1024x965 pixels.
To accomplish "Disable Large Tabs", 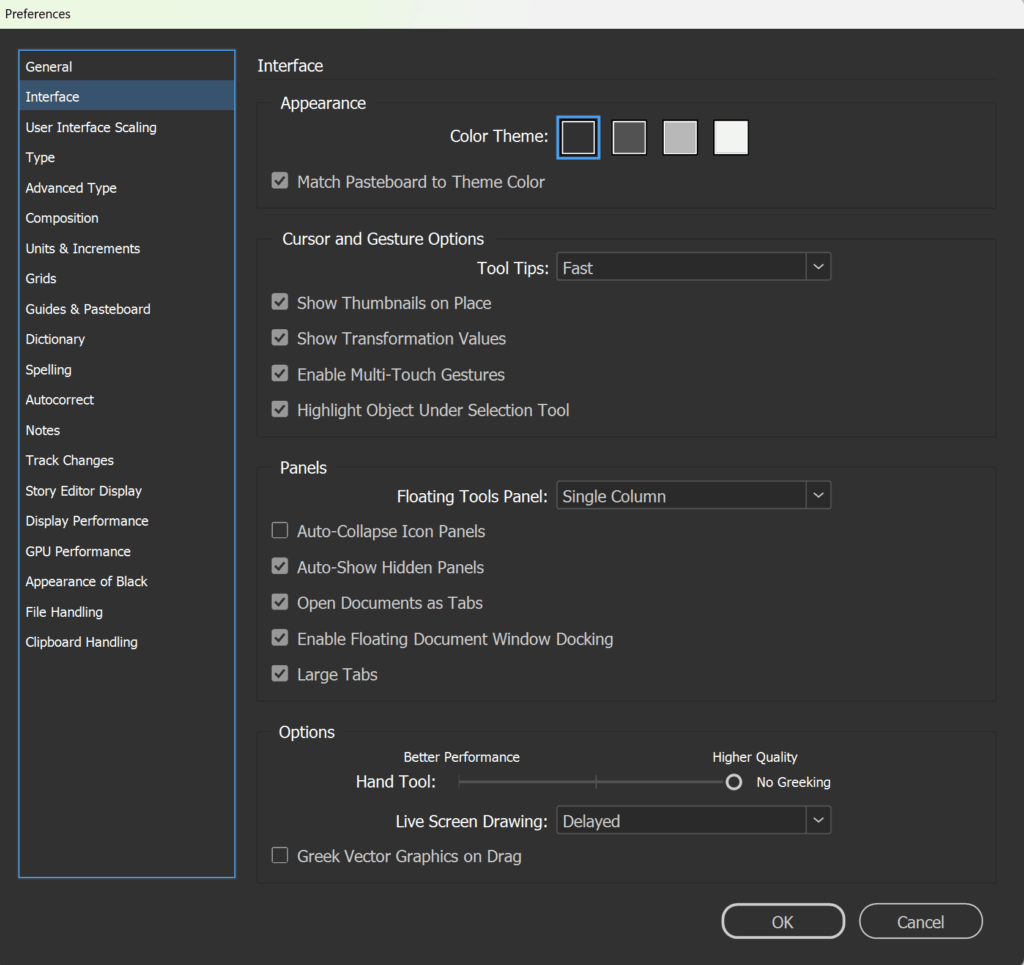I will (280, 673).
